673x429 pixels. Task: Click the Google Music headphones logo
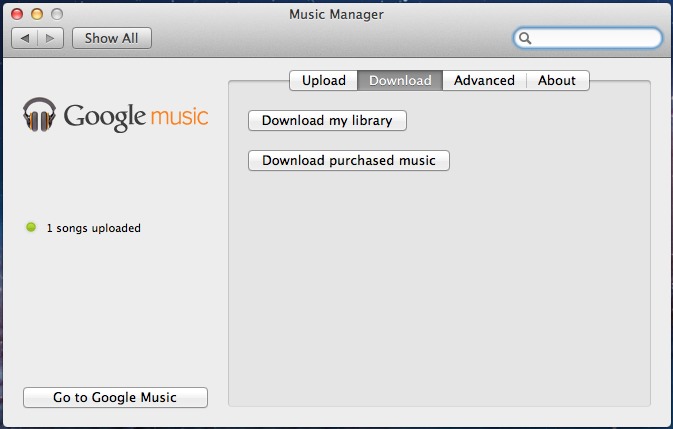(x=39, y=115)
